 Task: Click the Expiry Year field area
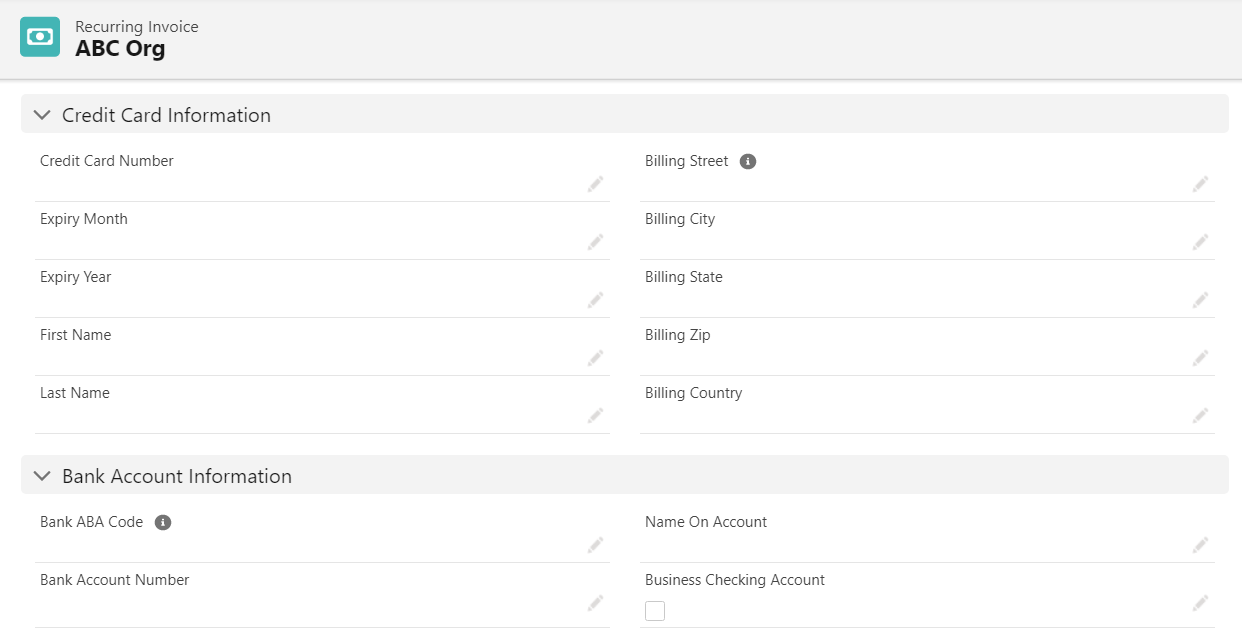click(300, 300)
